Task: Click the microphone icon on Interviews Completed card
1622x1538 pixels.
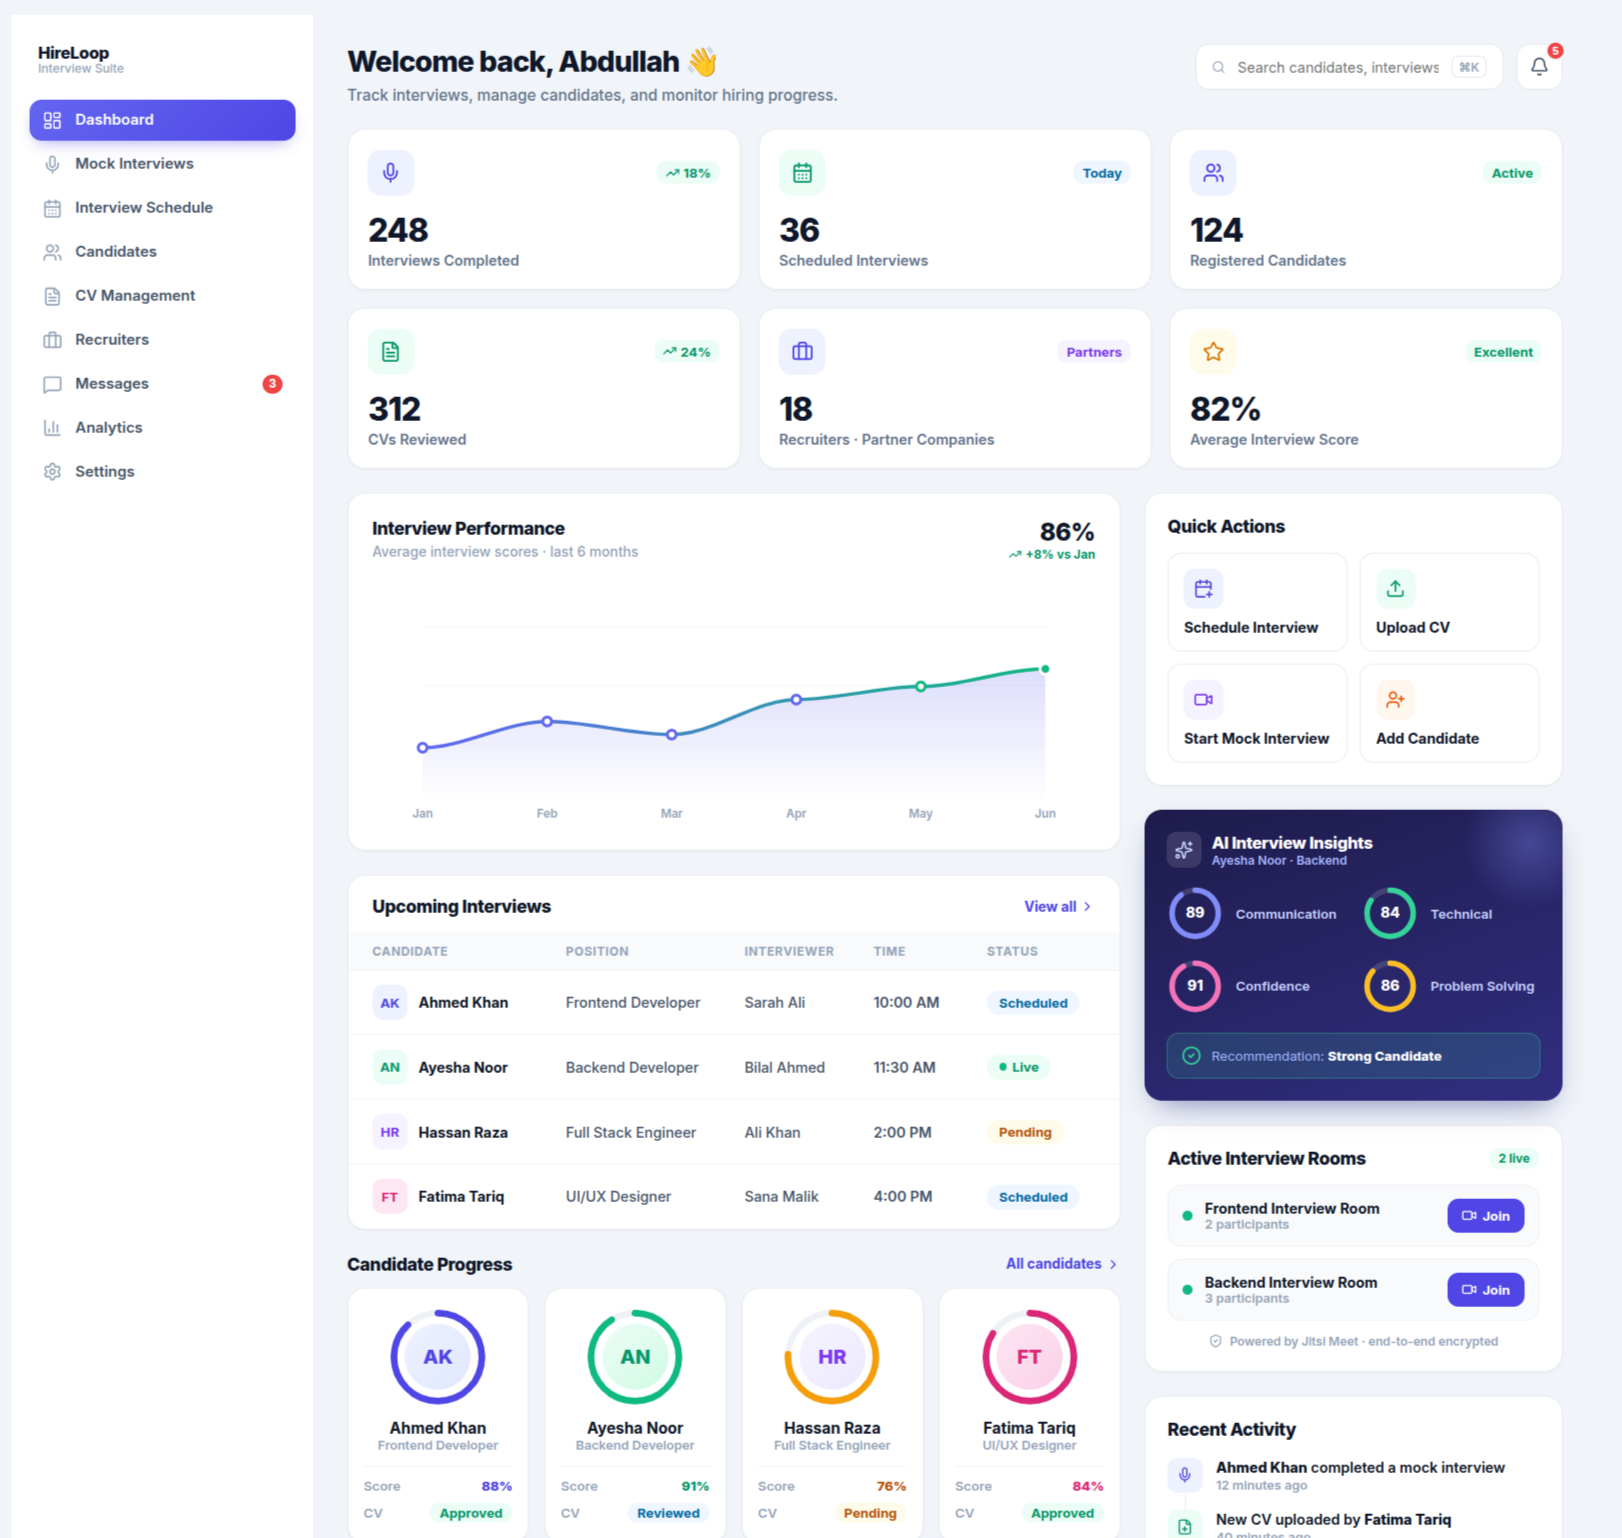Action: (x=391, y=173)
